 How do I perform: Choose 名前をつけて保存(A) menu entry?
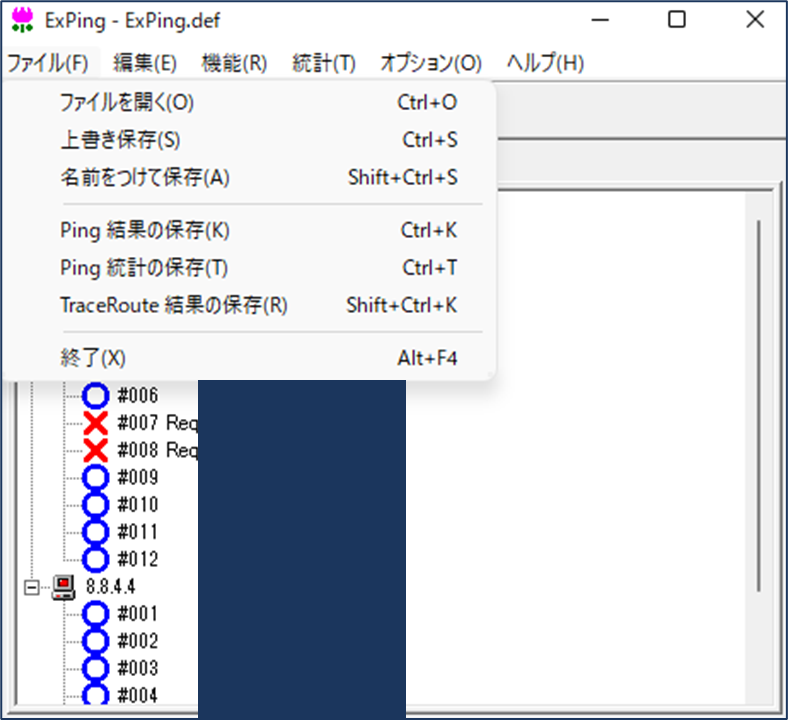coord(249,177)
